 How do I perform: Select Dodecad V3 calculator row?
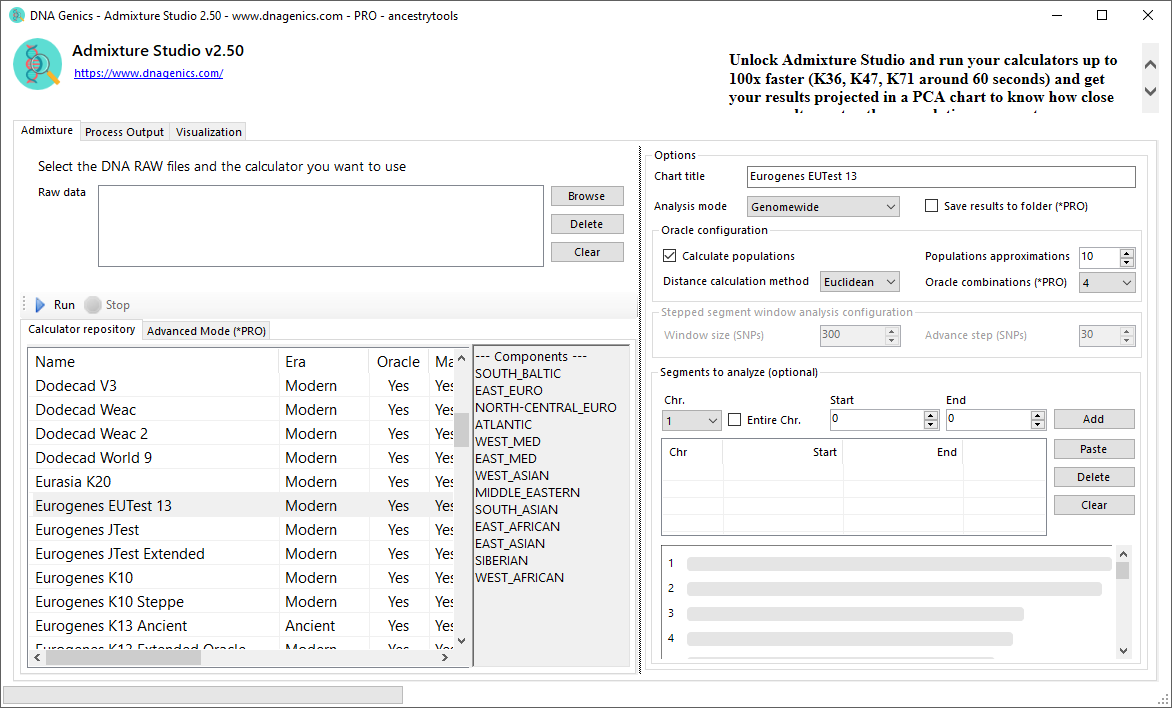[241, 386]
